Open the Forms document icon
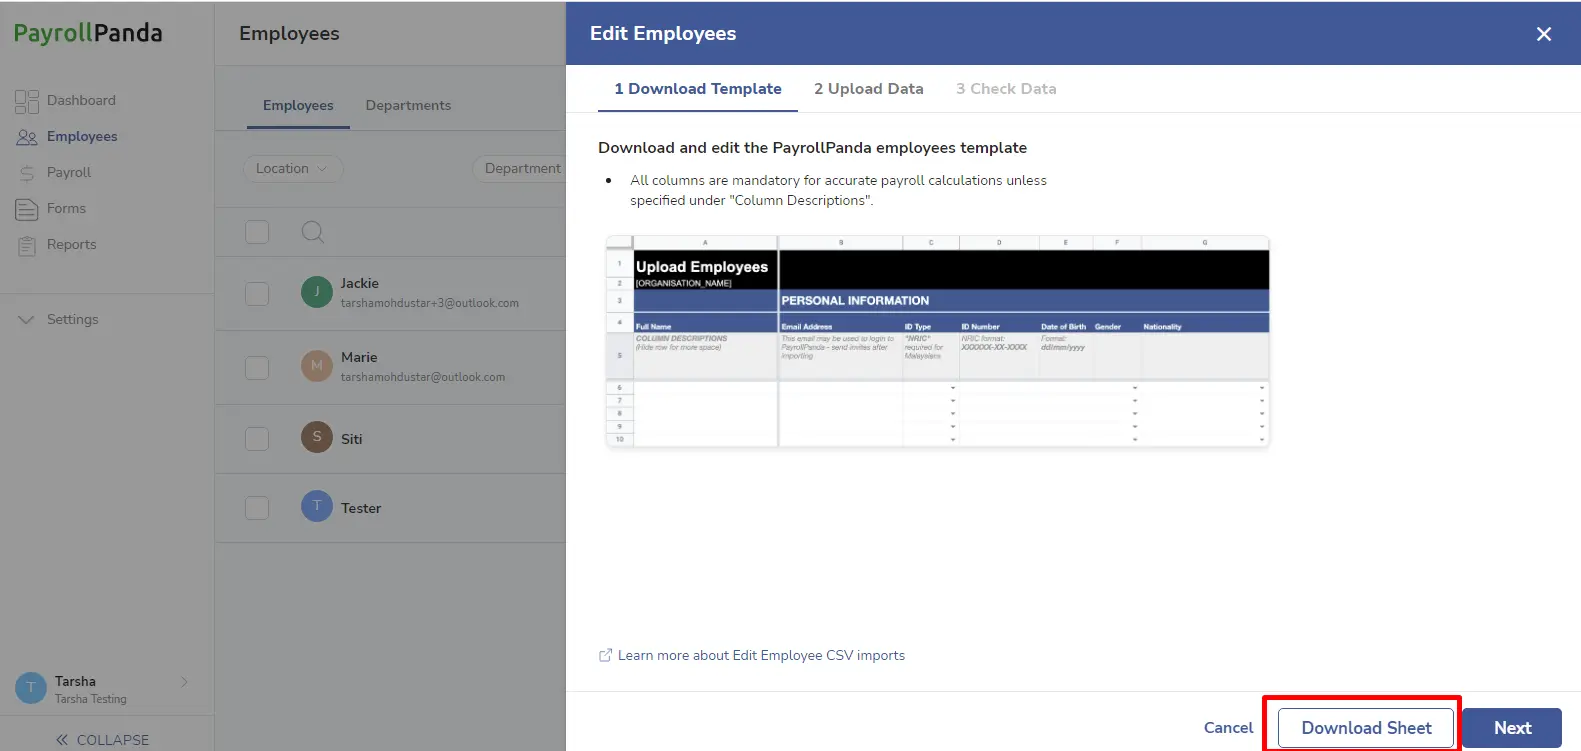 tap(27, 209)
